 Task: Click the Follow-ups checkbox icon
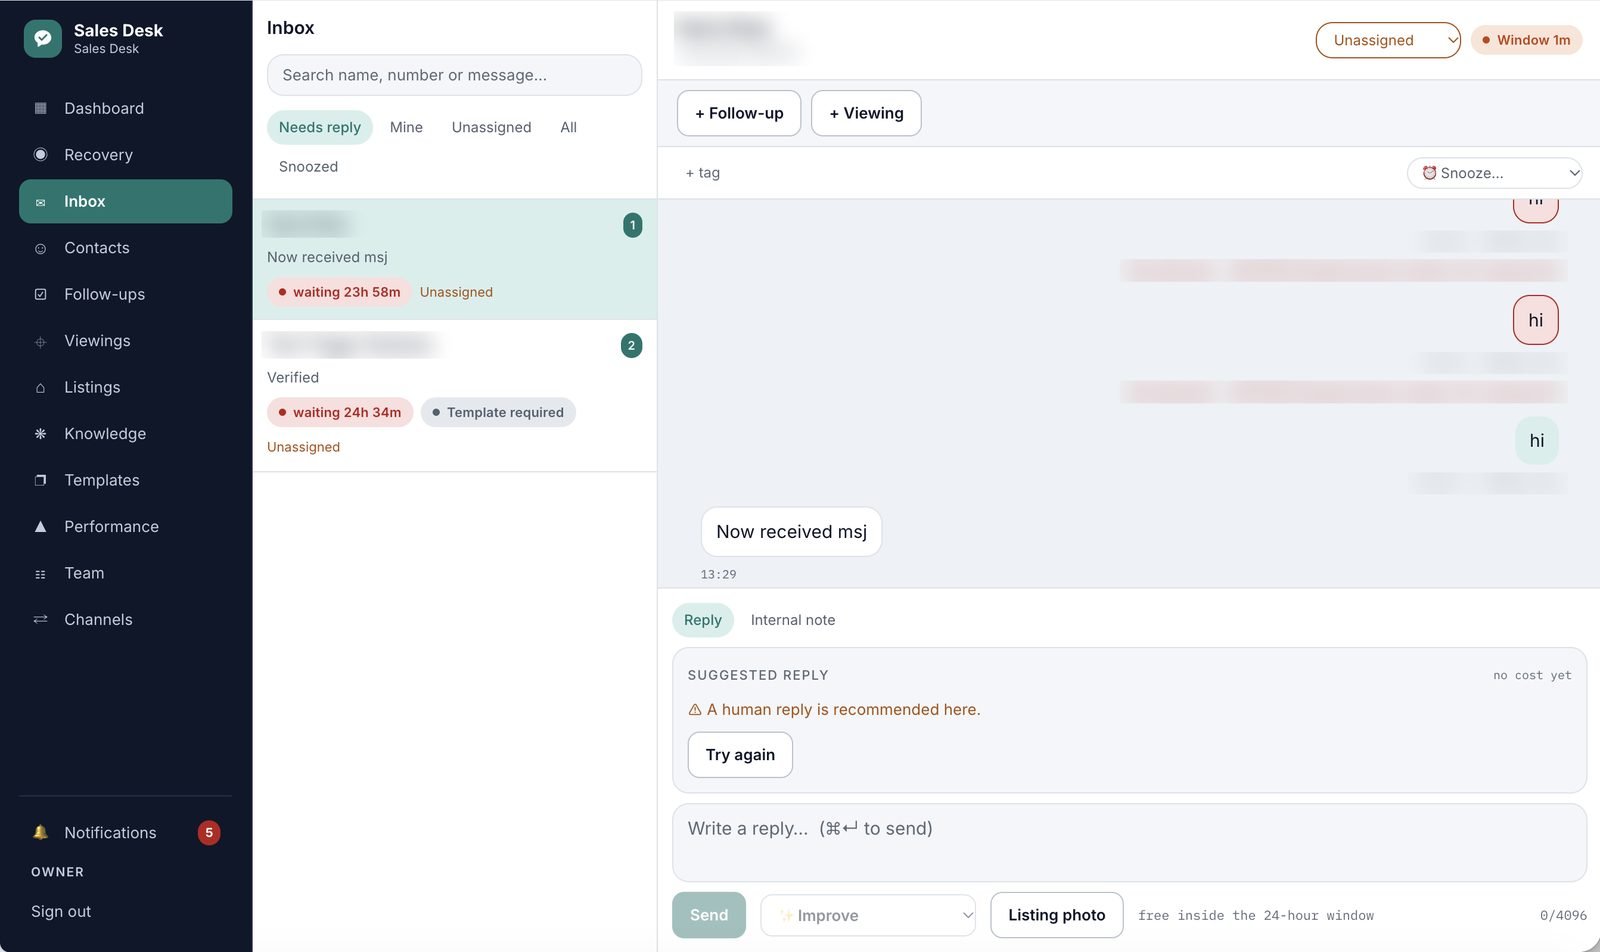point(40,294)
